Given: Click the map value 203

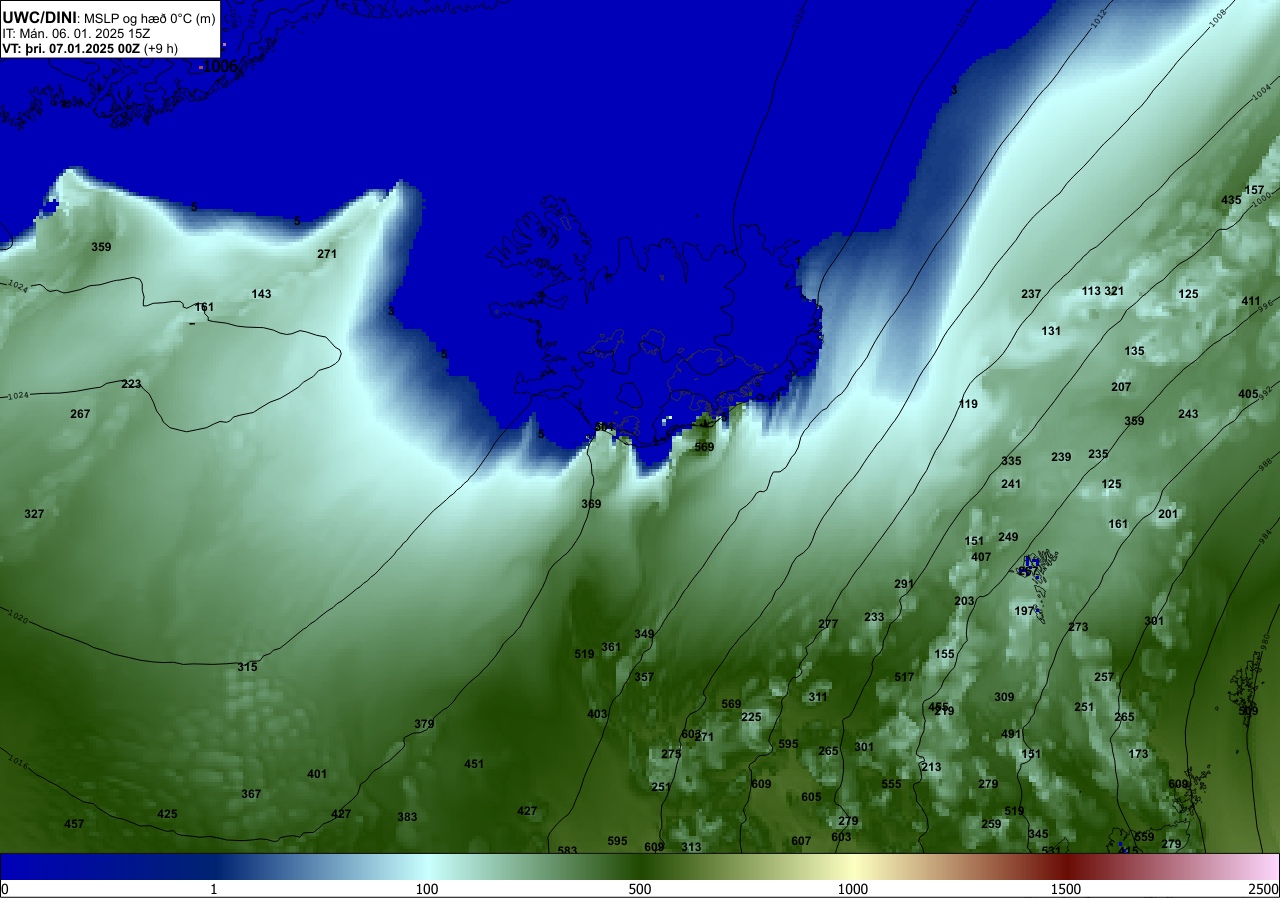Looking at the screenshot, I should (964, 601).
